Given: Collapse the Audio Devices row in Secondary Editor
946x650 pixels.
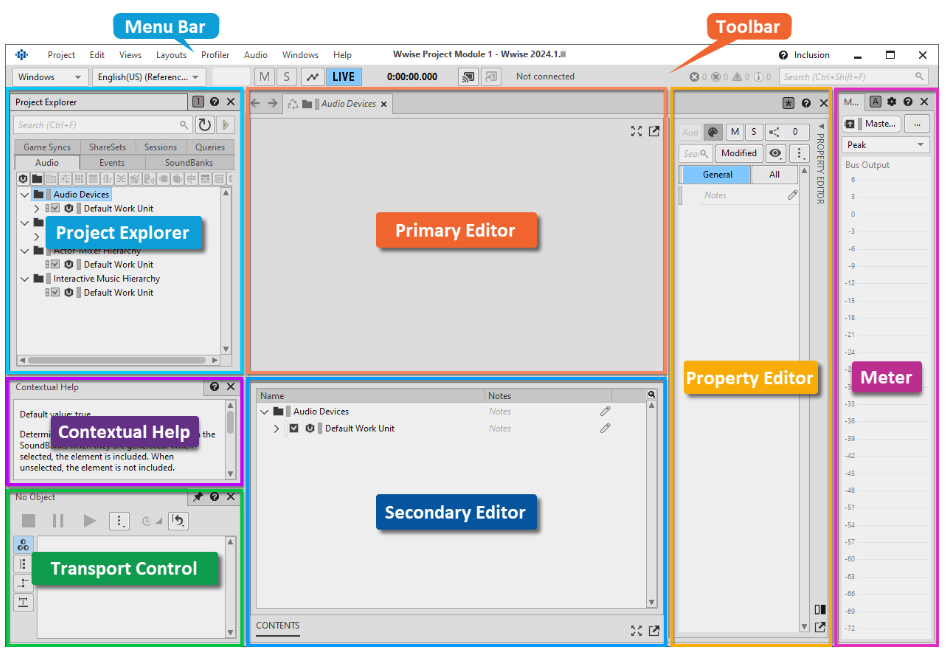Looking at the screenshot, I should coord(264,412).
